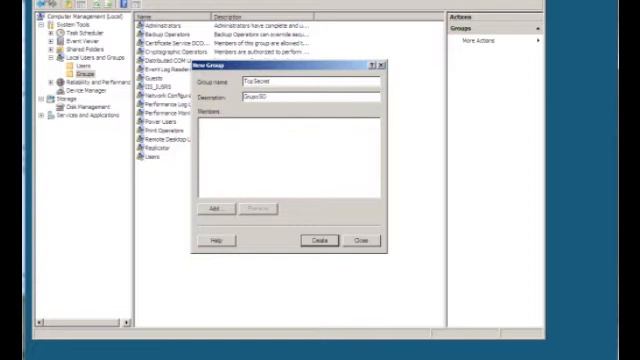Expand the Reliability and Performance node
Screen dimensions: 640x360
[x=51, y=82]
